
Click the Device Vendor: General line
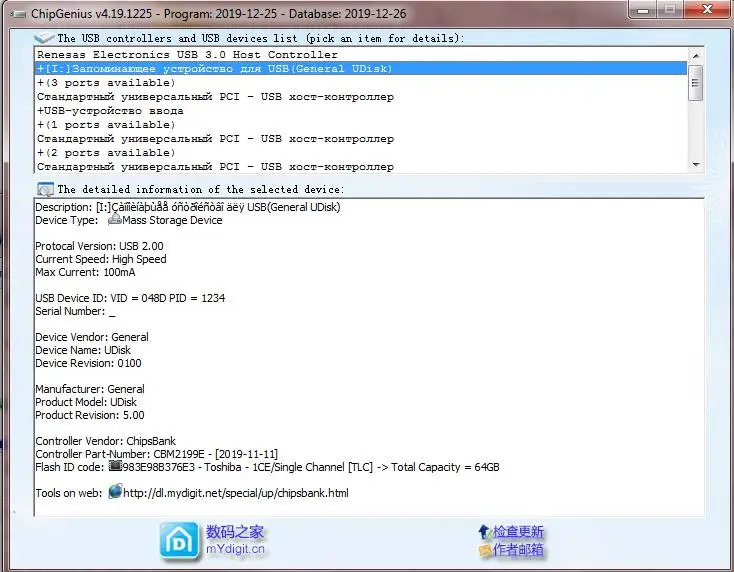click(92, 337)
